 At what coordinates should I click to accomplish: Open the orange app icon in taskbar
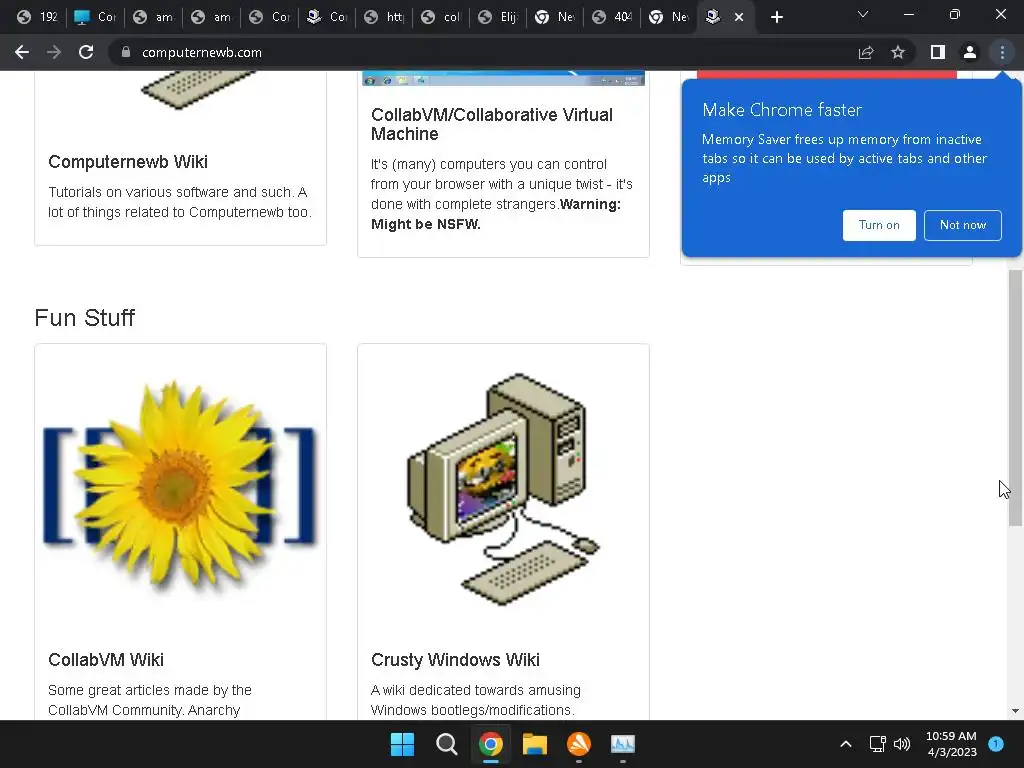pyautogui.click(x=579, y=744)
